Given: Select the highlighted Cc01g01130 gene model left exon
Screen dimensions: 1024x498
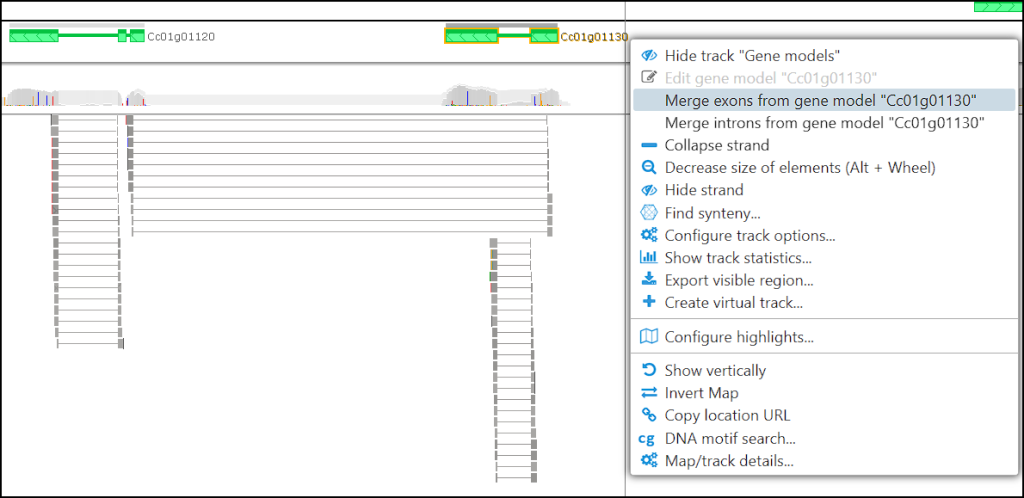Looking at the screenshot, I should click(471, 37).
